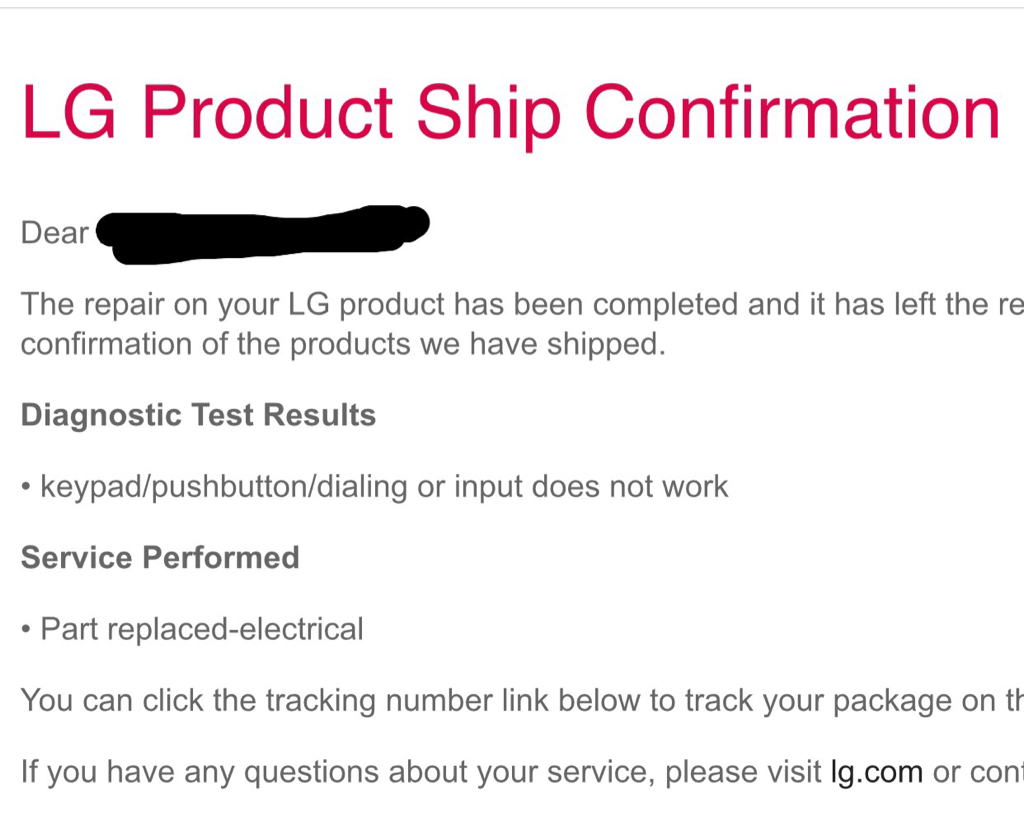
Task: Click "confirmation of the products we have shipped" line
Action: coord(342,344)
